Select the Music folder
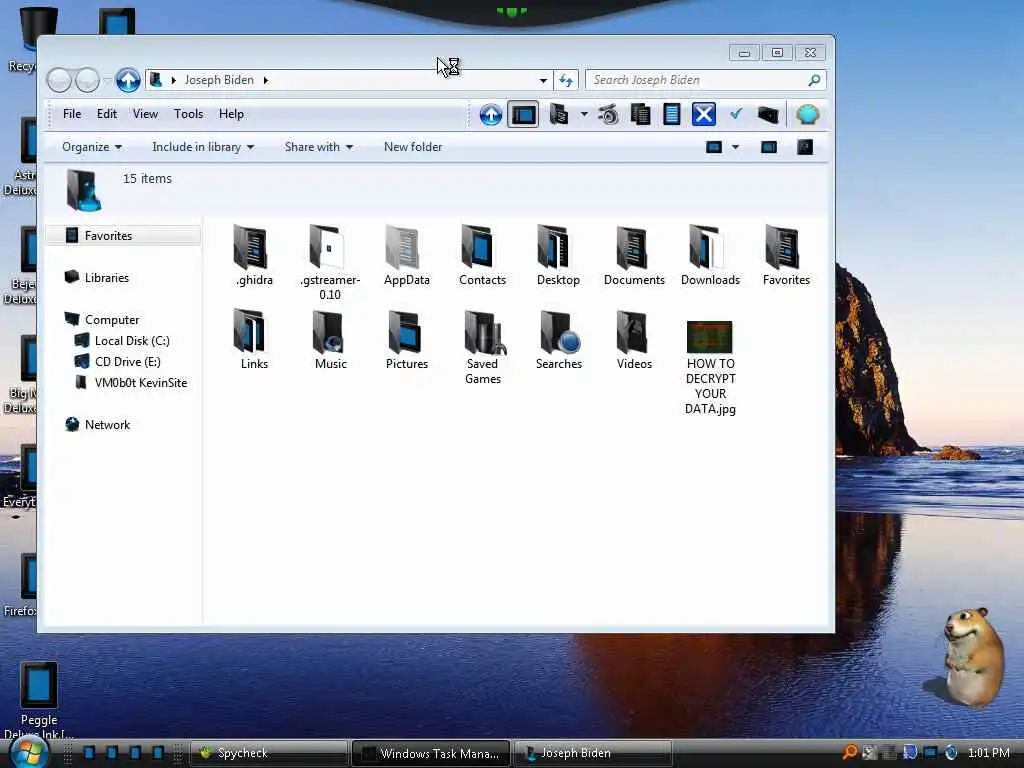This screenshot has width=1024, height=768. [330, 340]
